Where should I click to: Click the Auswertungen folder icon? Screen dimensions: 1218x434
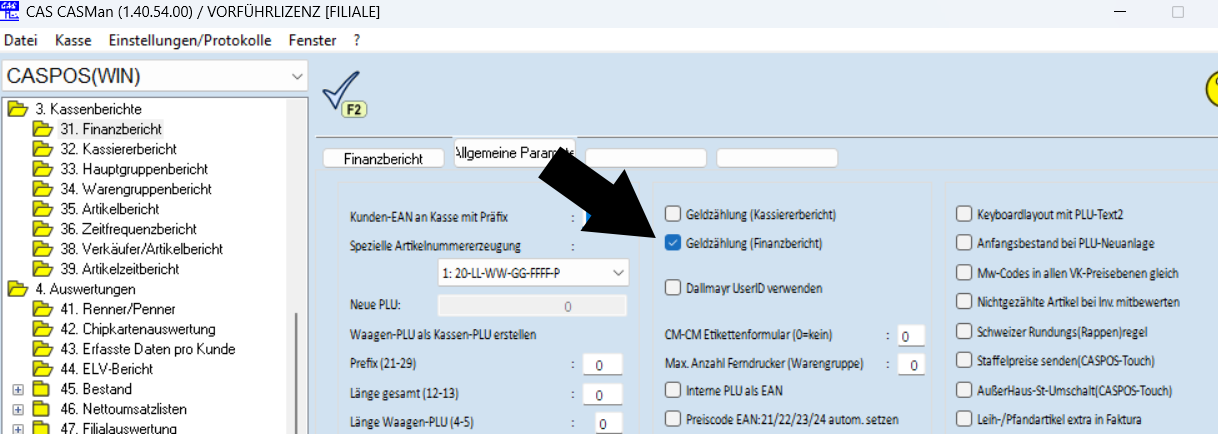pos(17,289)
